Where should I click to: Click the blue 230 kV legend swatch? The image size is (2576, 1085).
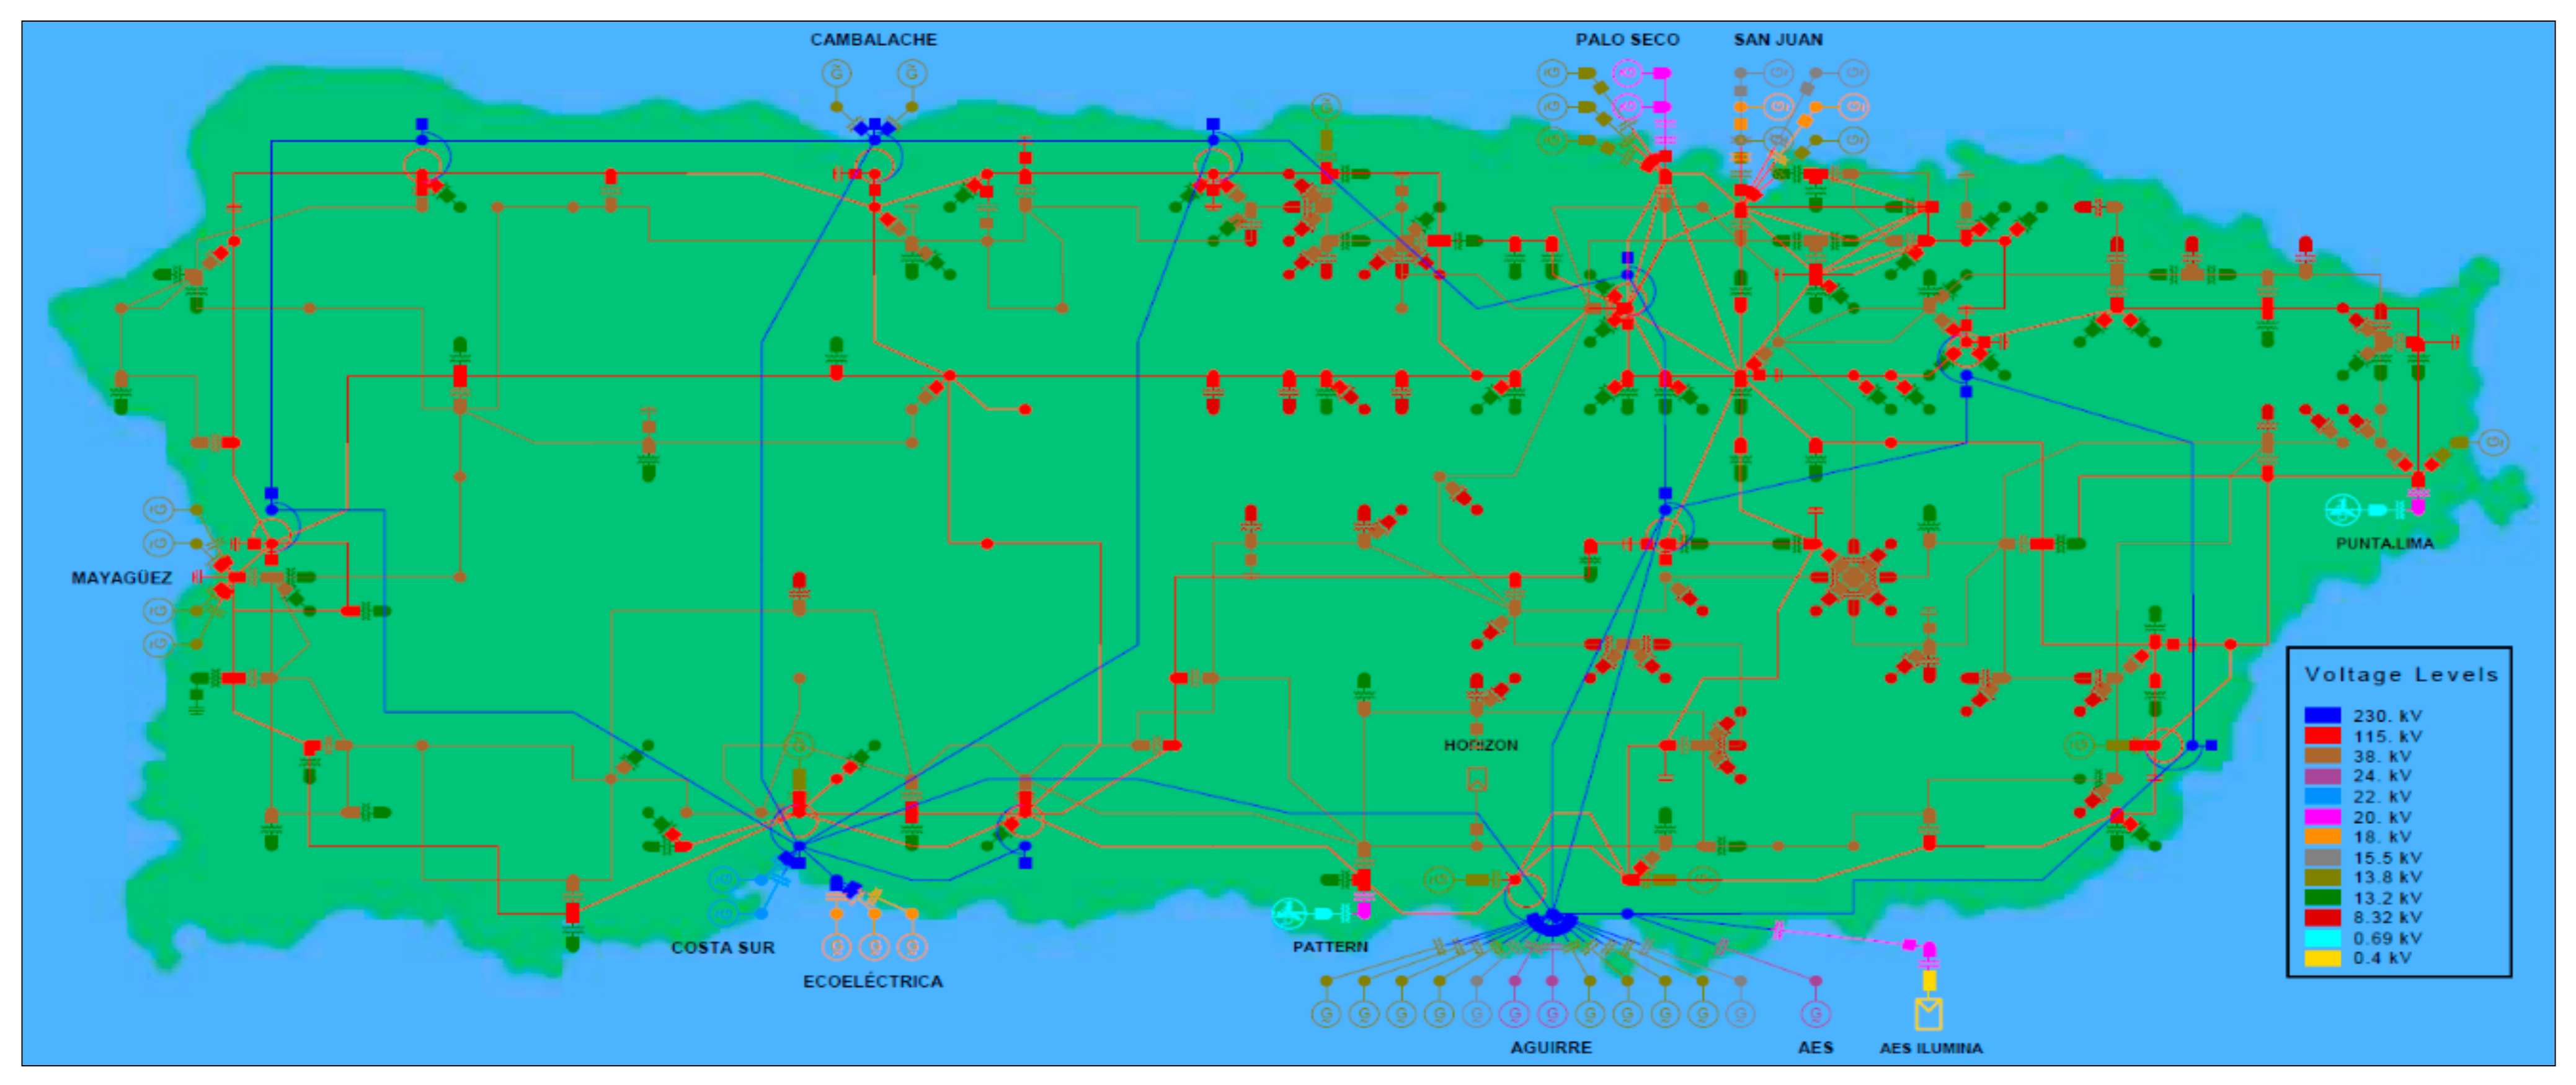(2322, 715)
